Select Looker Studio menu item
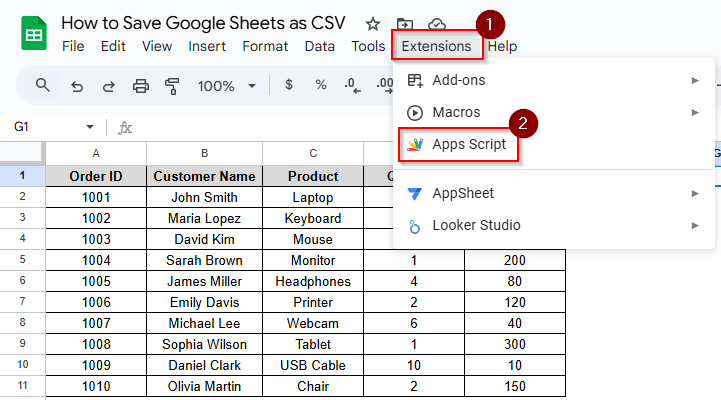This screenshot has width=721, height=400. coord(553,226)
